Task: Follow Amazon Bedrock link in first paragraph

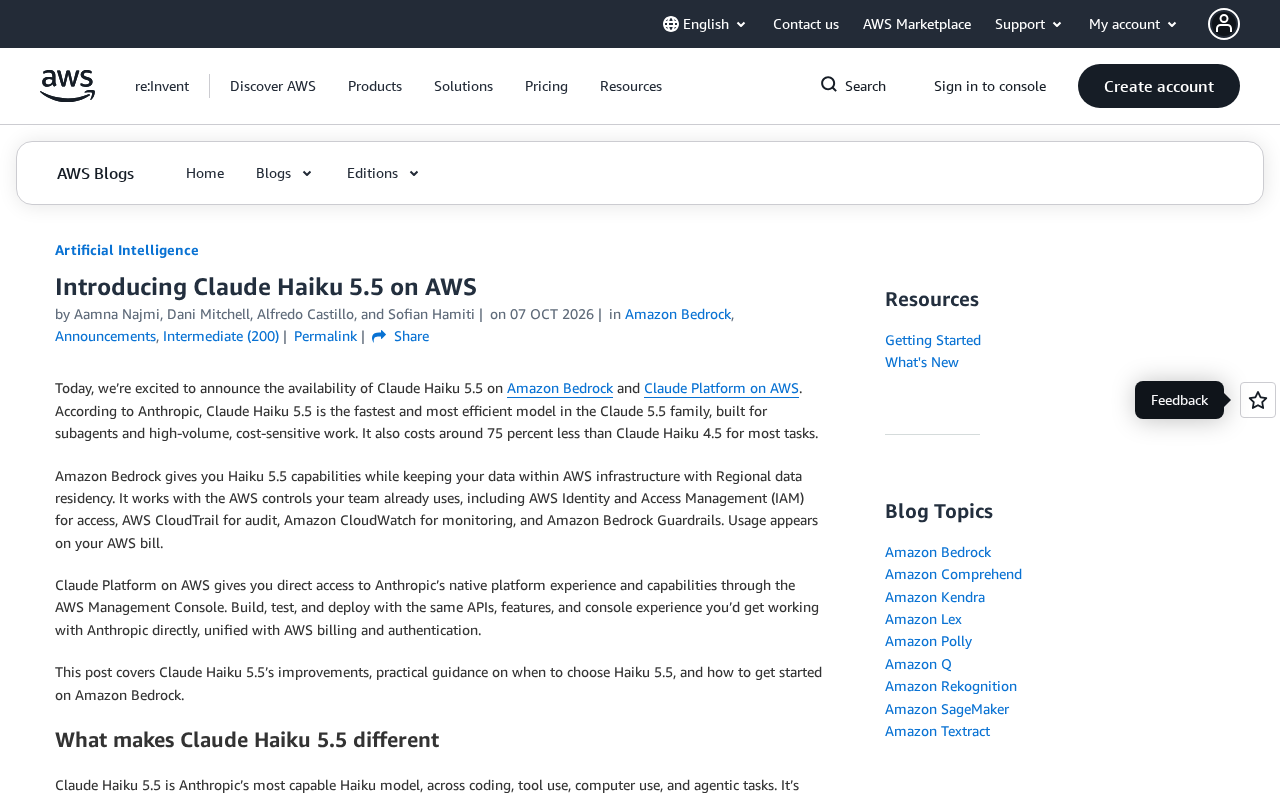Action: pyautogui.click(x=560, y=388)
